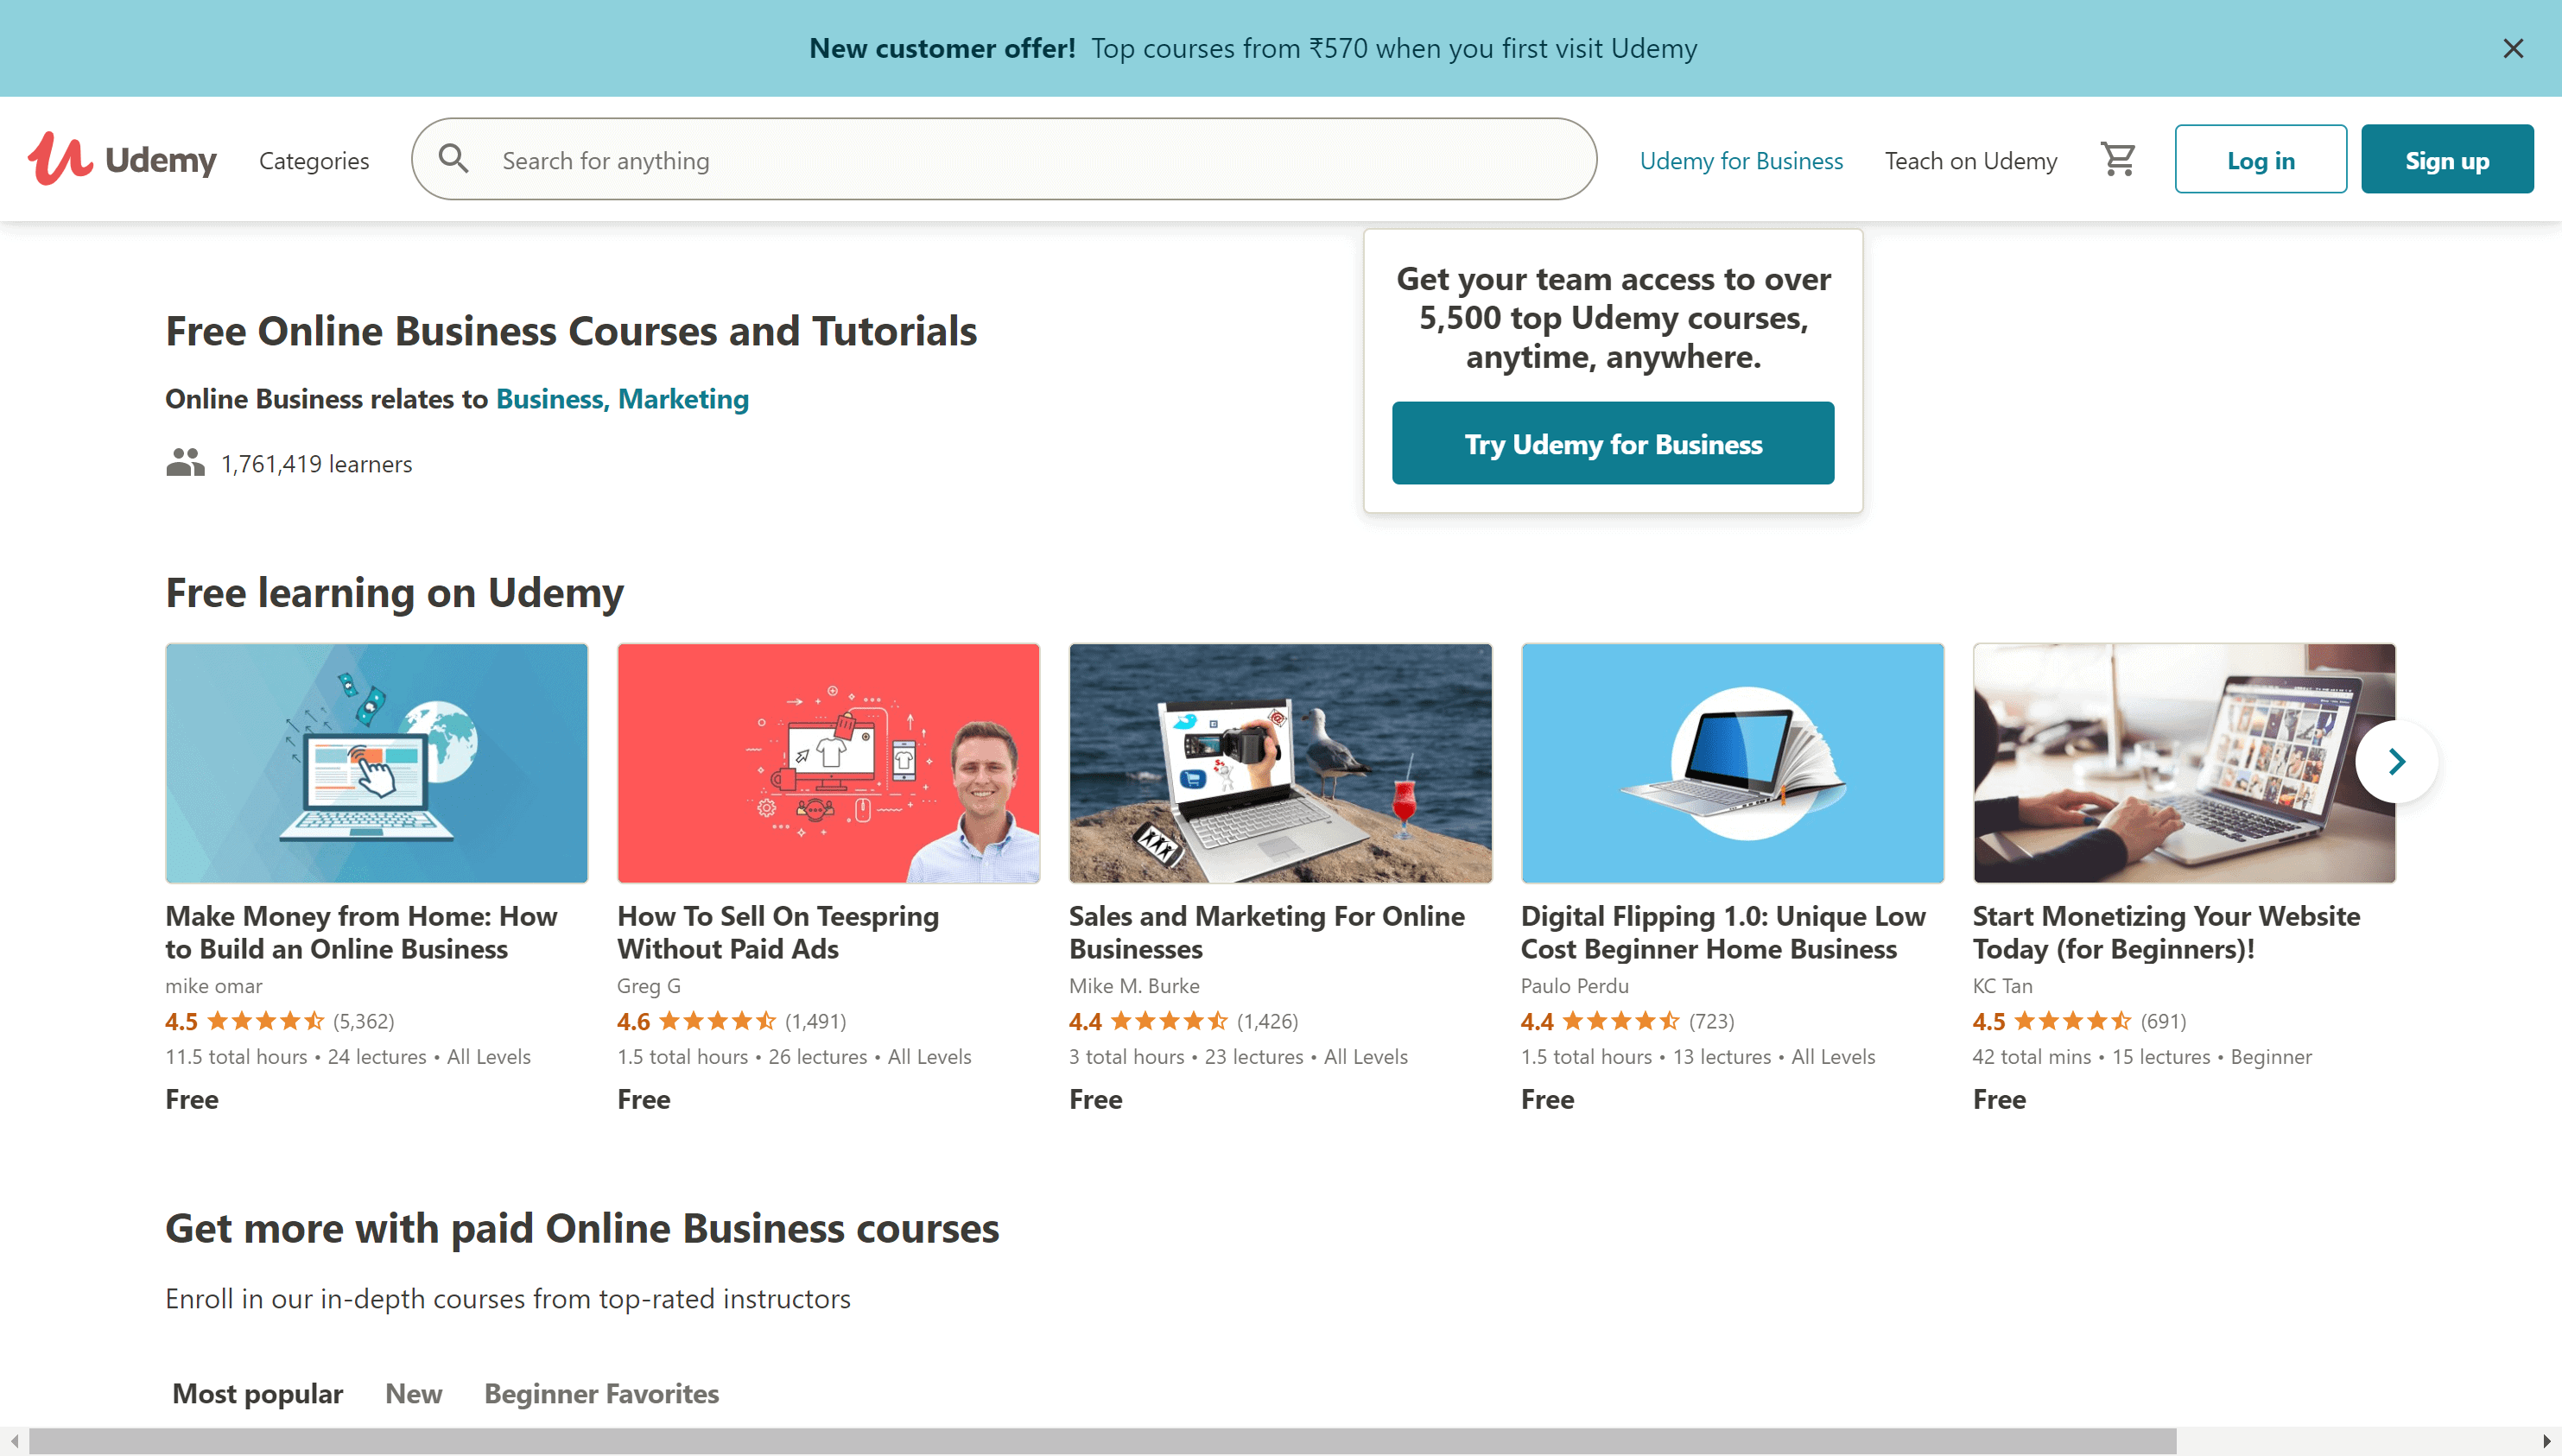2562x1456 pixels.
Task: Click the title Digital Flipping 1.0: Unique Low Cost Beginner Home Business
Action: tap(1723, 932)
